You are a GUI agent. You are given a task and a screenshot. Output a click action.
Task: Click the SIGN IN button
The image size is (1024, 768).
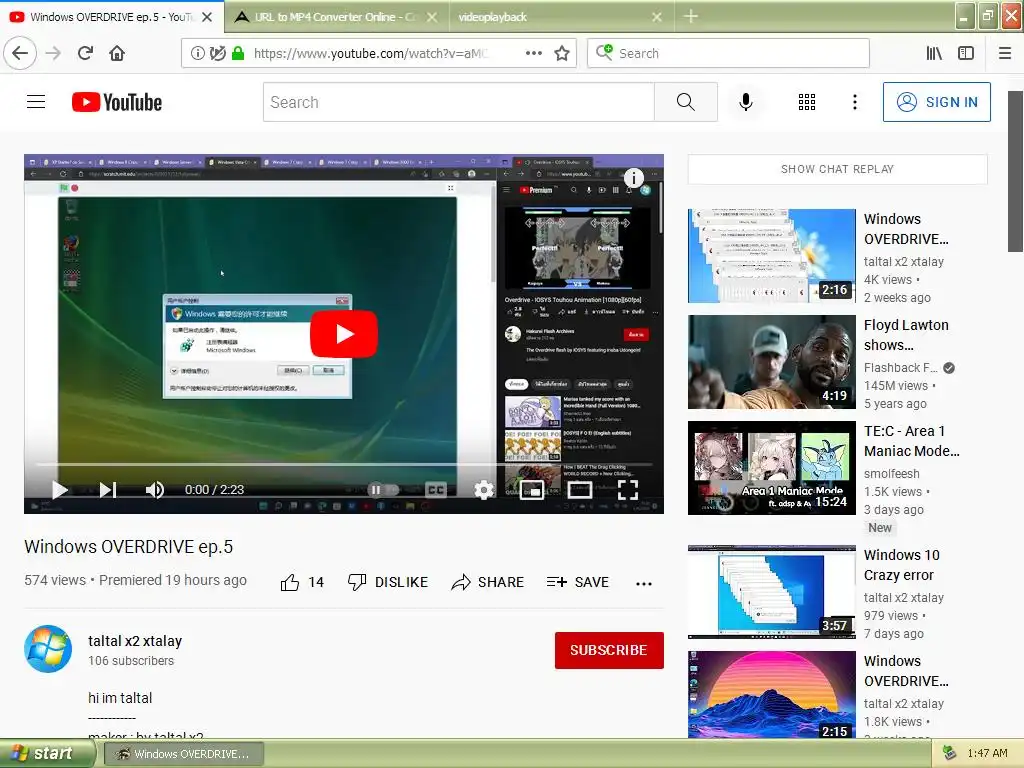pos(936,102)
